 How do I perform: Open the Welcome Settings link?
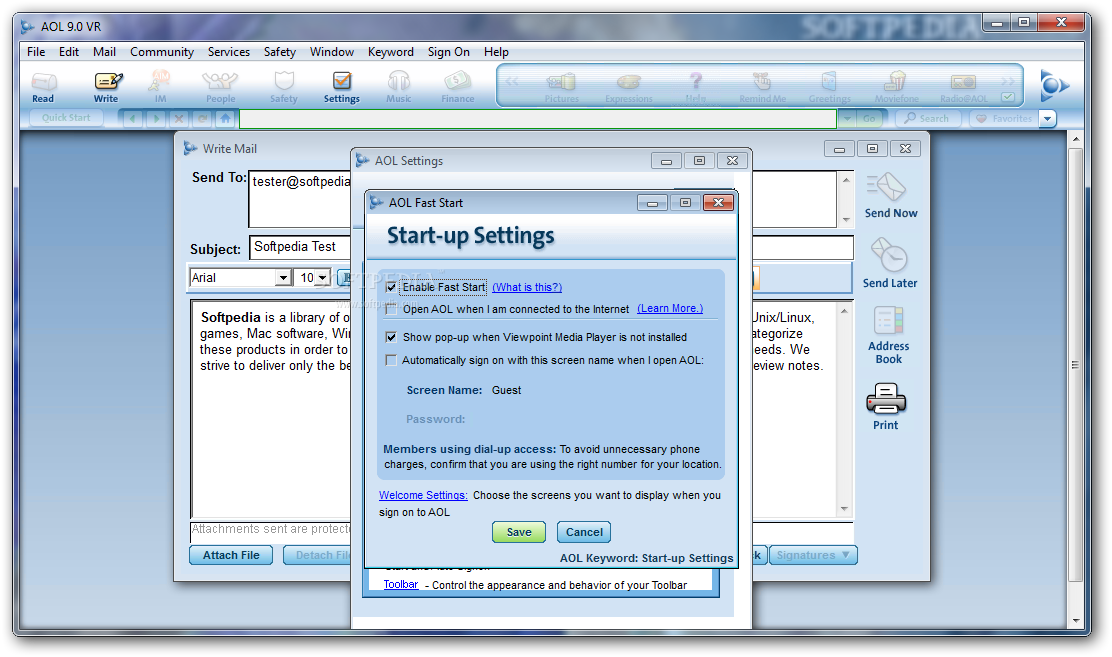click(x=423, y=495)
